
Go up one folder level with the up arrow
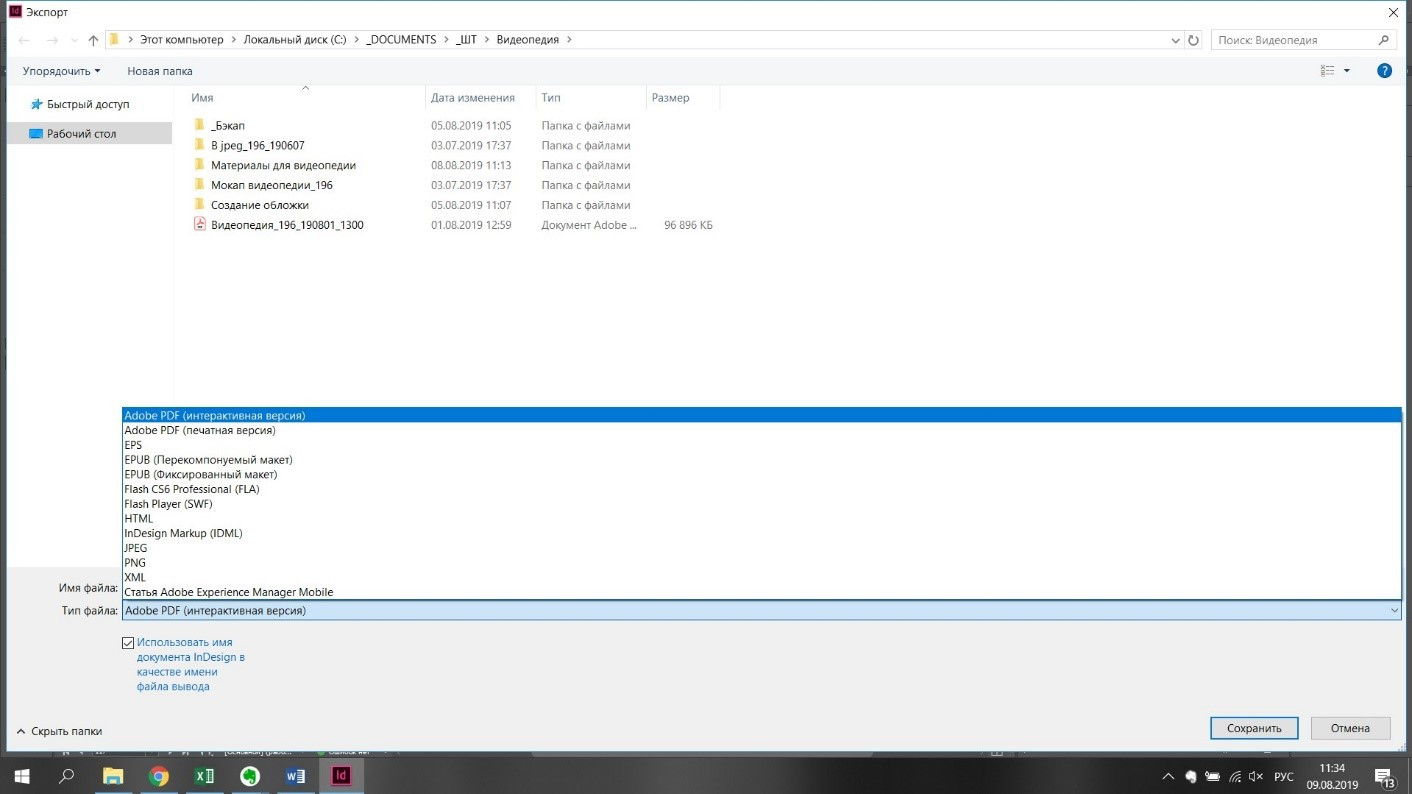93,40
